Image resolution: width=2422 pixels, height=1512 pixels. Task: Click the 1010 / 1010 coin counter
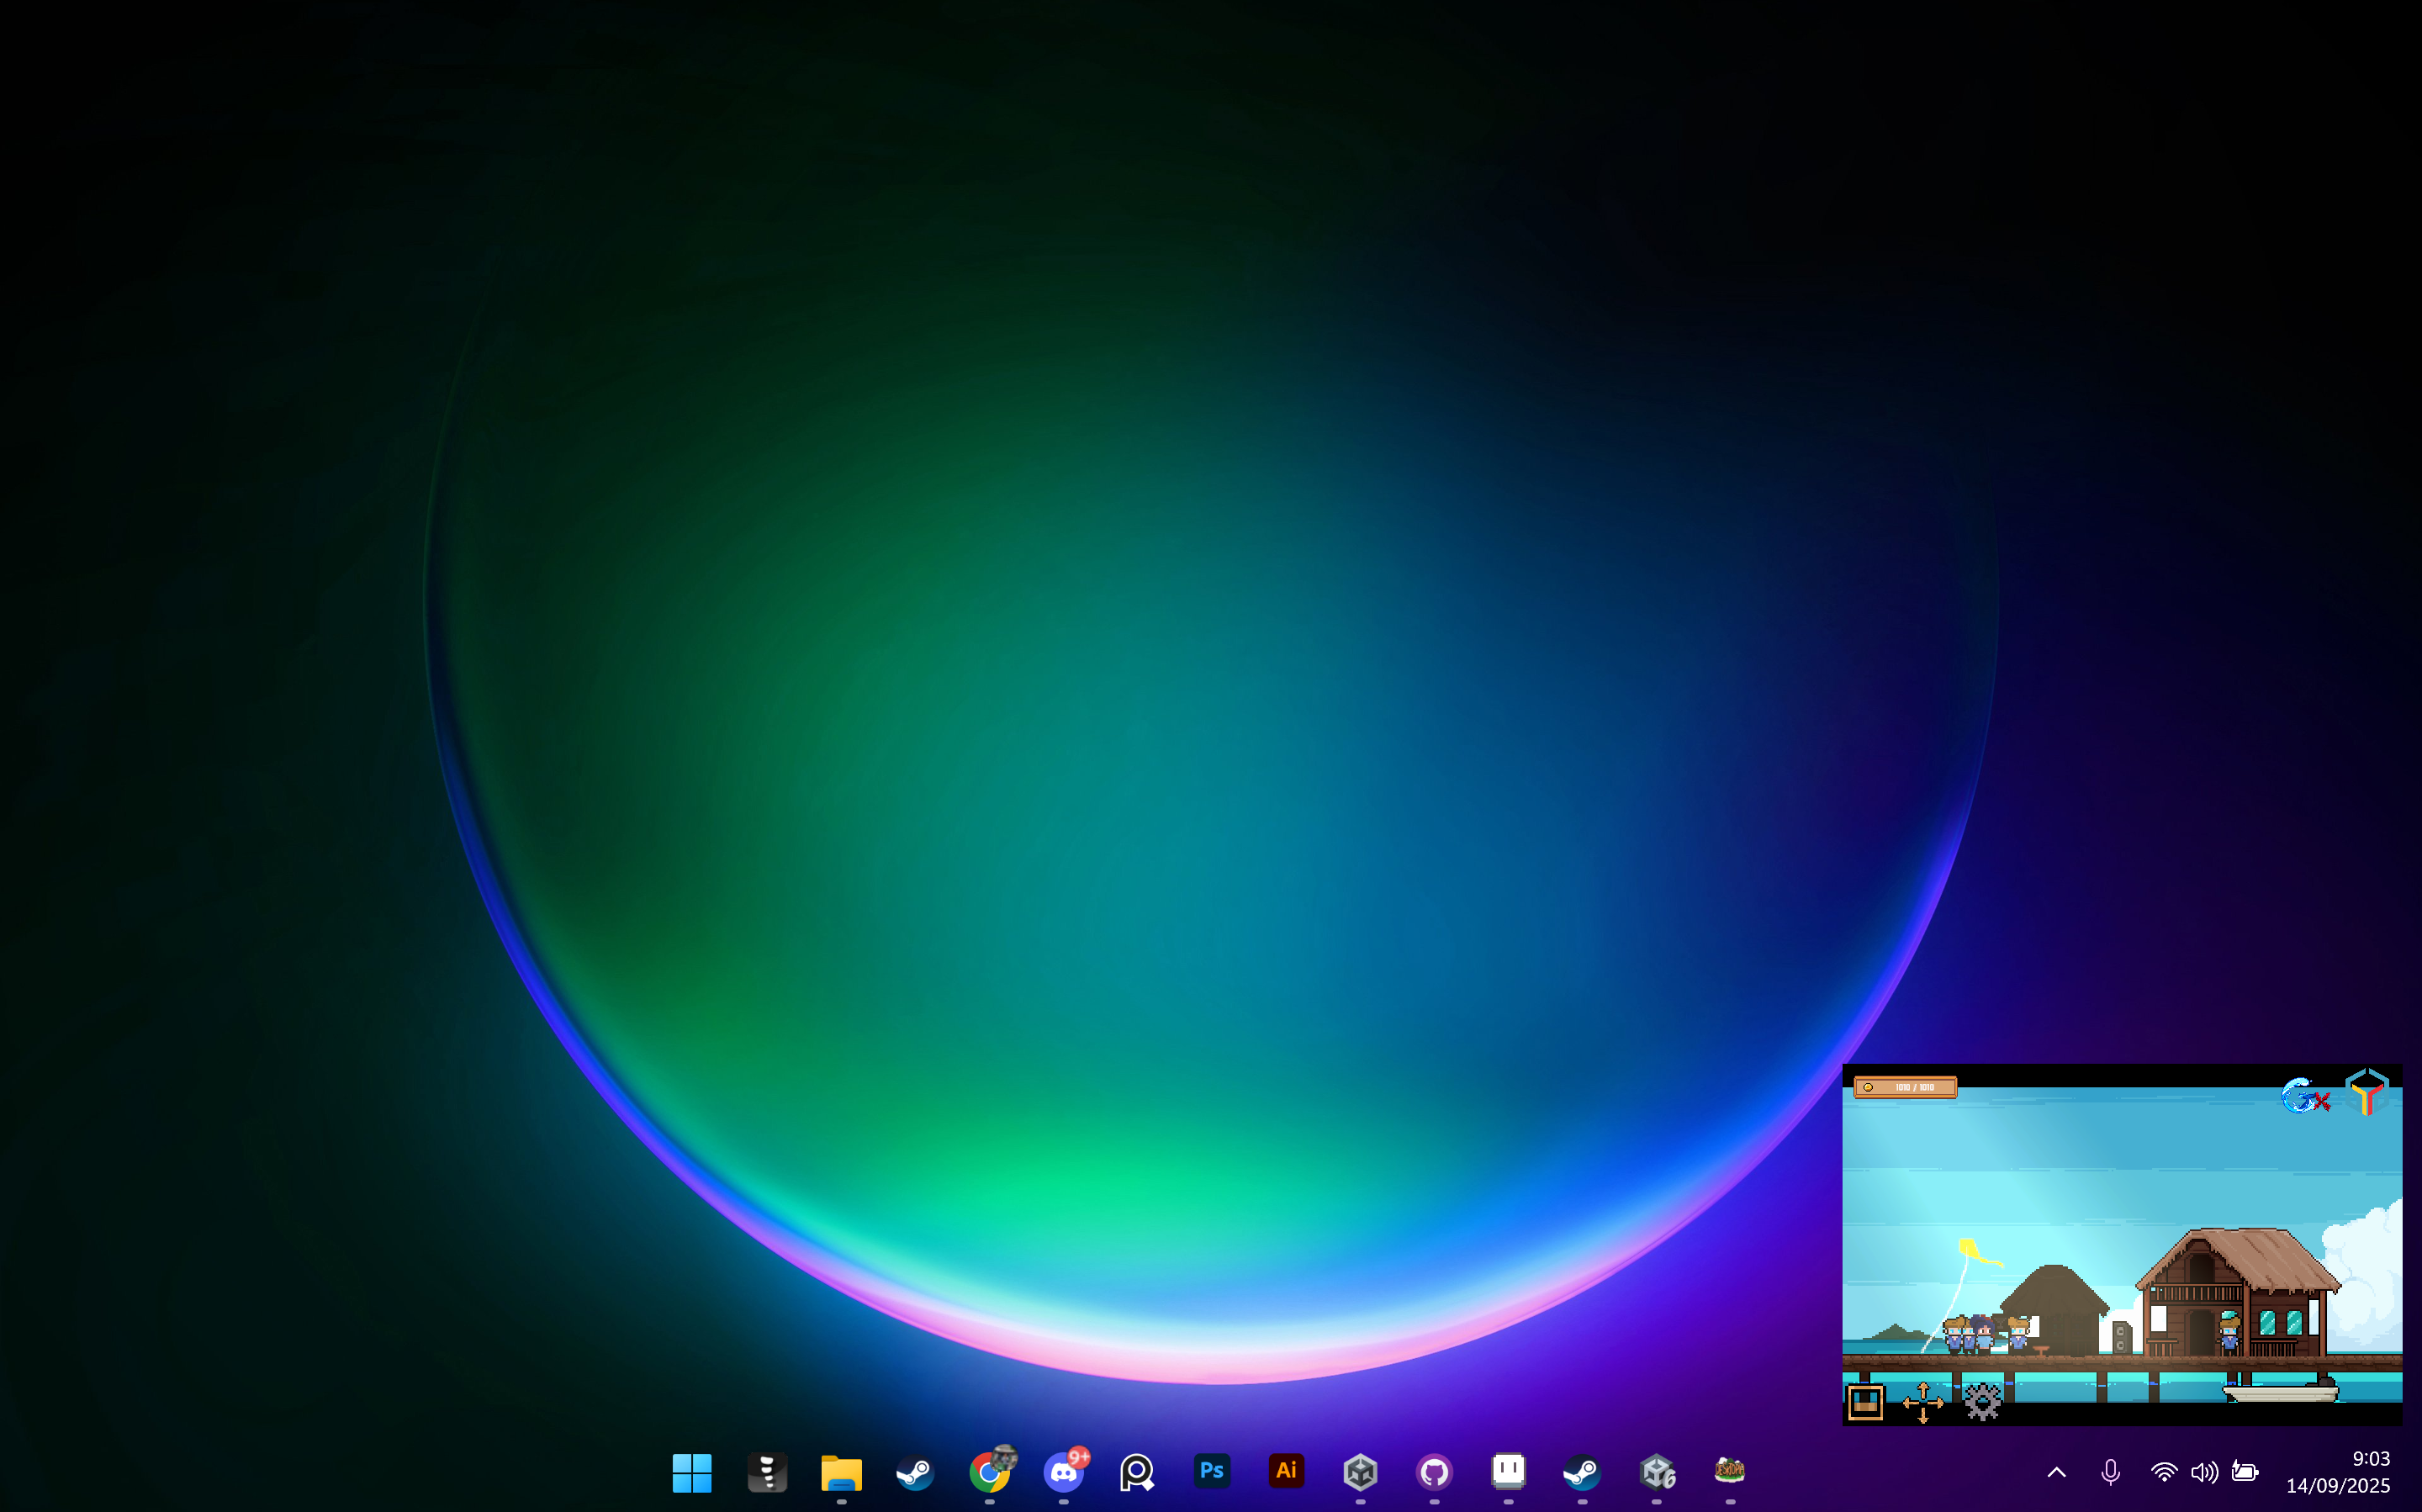point(1904,1087)
